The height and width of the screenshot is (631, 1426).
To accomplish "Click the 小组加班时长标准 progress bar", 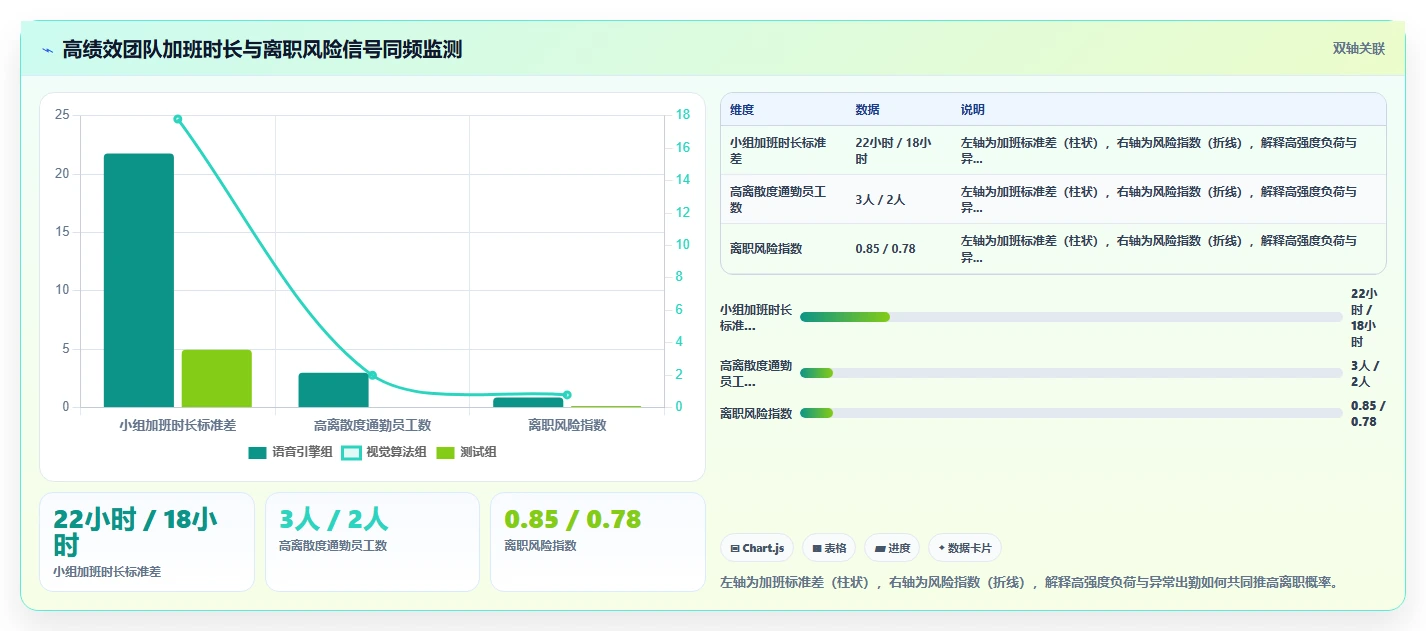I will (x=1071, y=317).
